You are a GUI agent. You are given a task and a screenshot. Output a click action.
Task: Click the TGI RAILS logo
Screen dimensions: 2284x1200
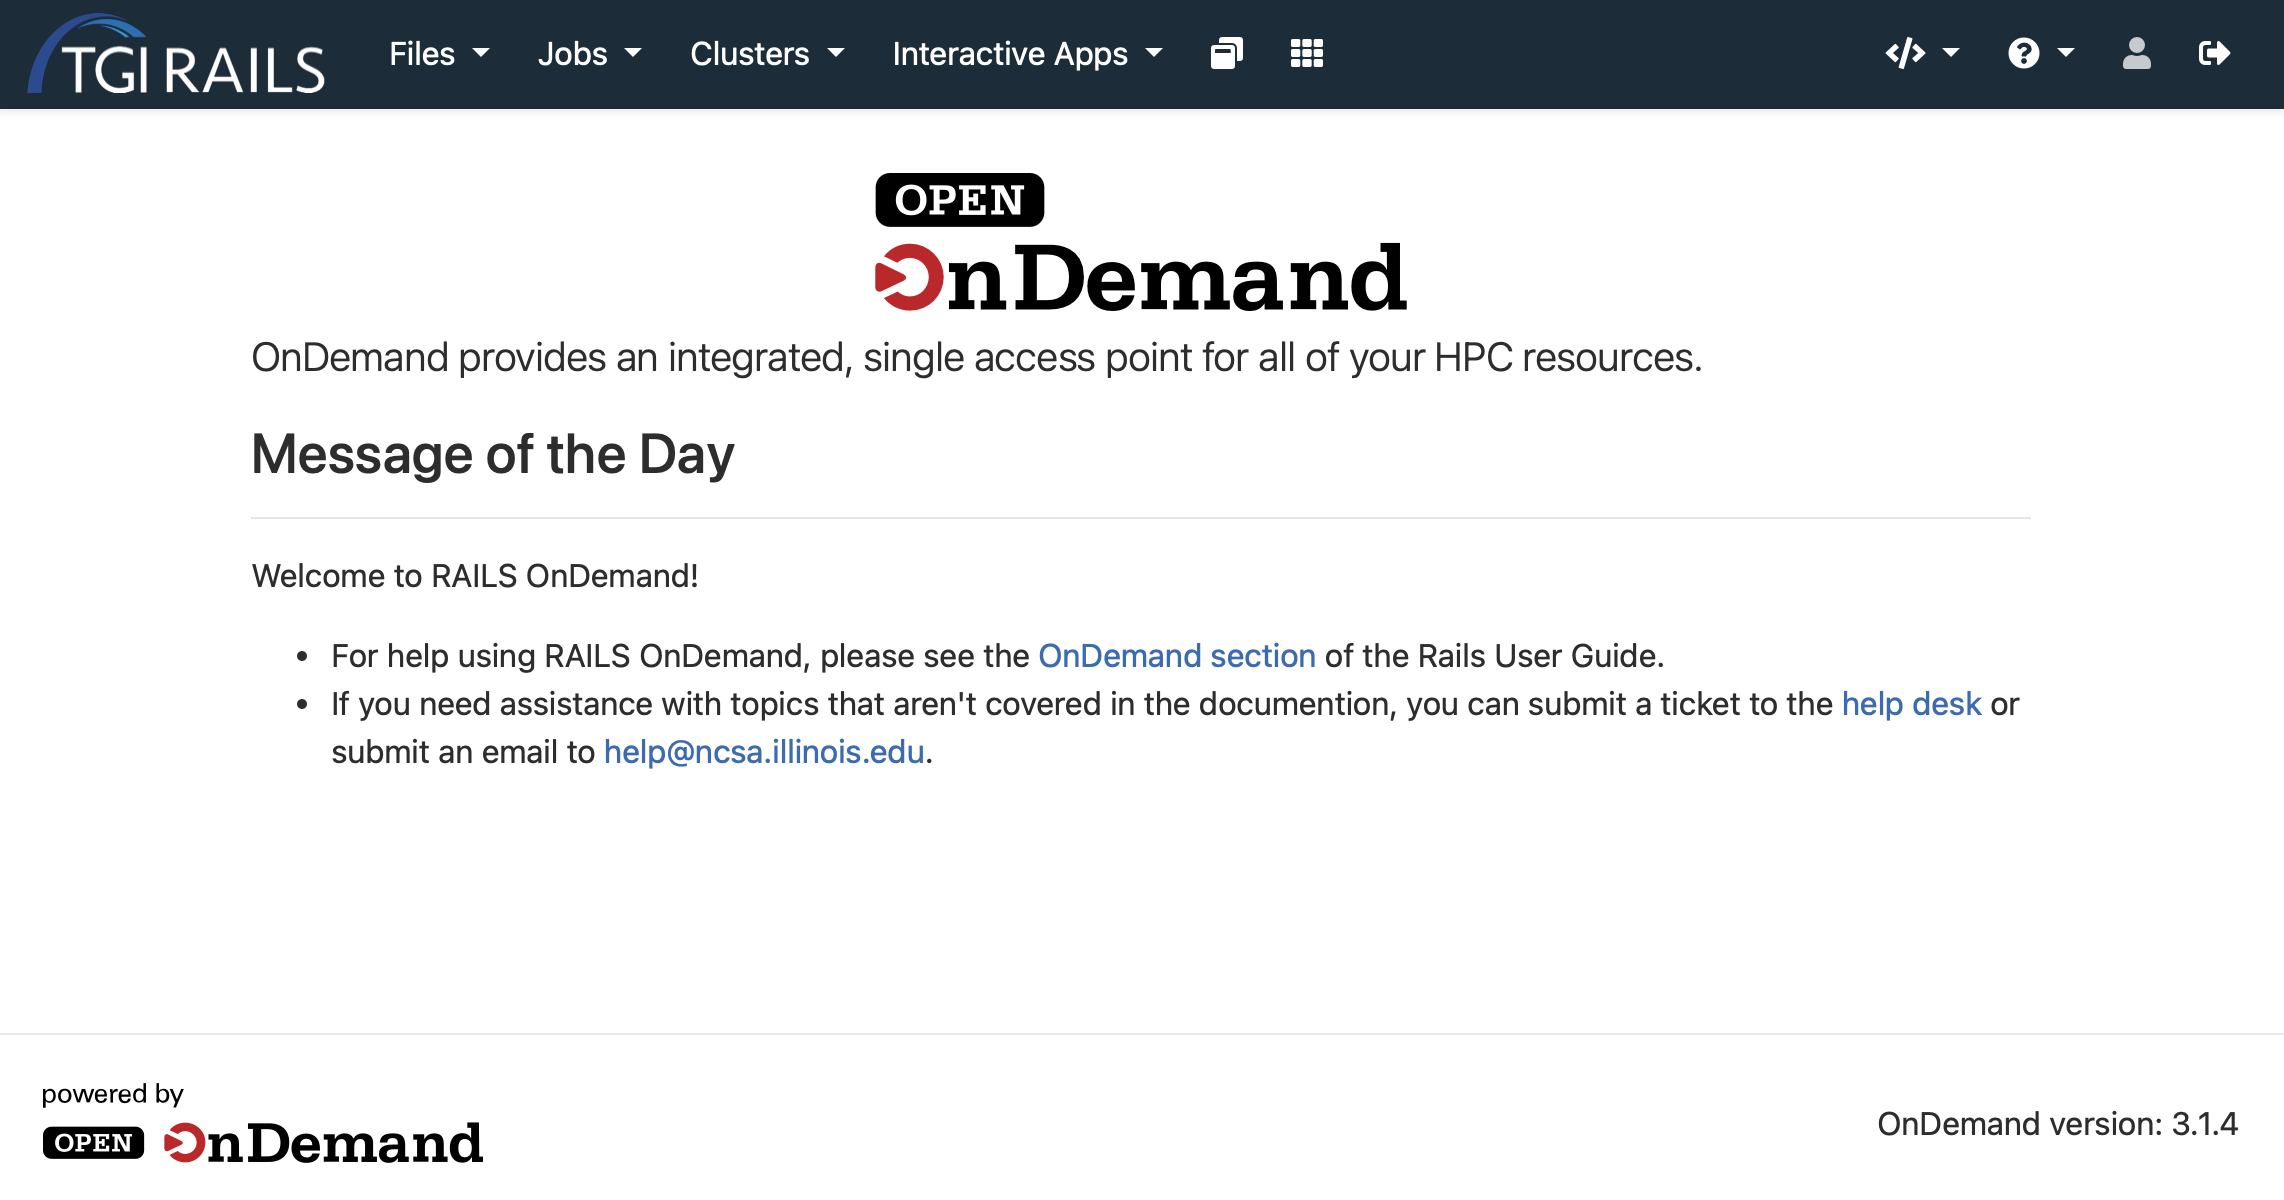pyautogui.click(x=176, y=54)
